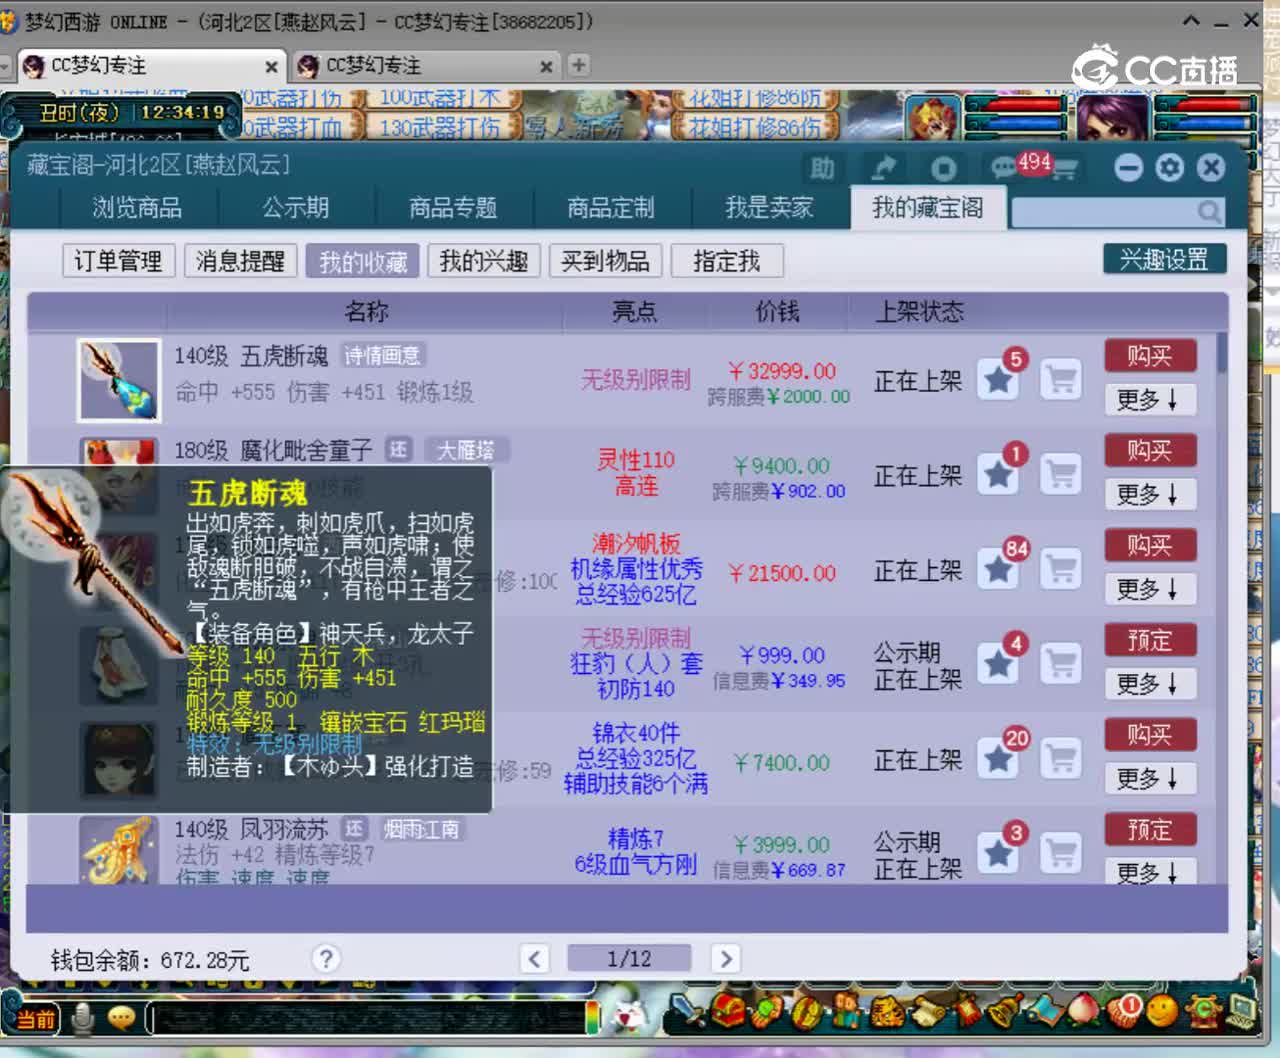Viewport: 1280px width, 1058px height.
Task: Sort by 价钱 column header
Action: [x=777, y=312]
